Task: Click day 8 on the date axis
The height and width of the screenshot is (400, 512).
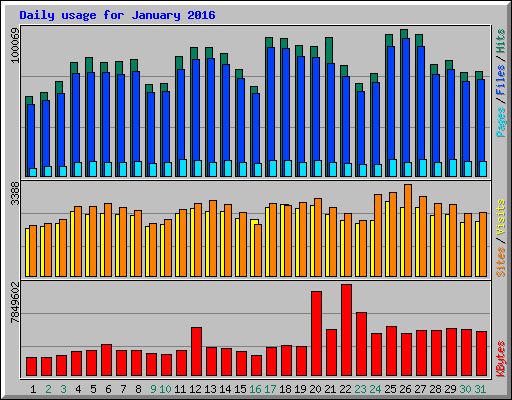Action: coord(138,389)
